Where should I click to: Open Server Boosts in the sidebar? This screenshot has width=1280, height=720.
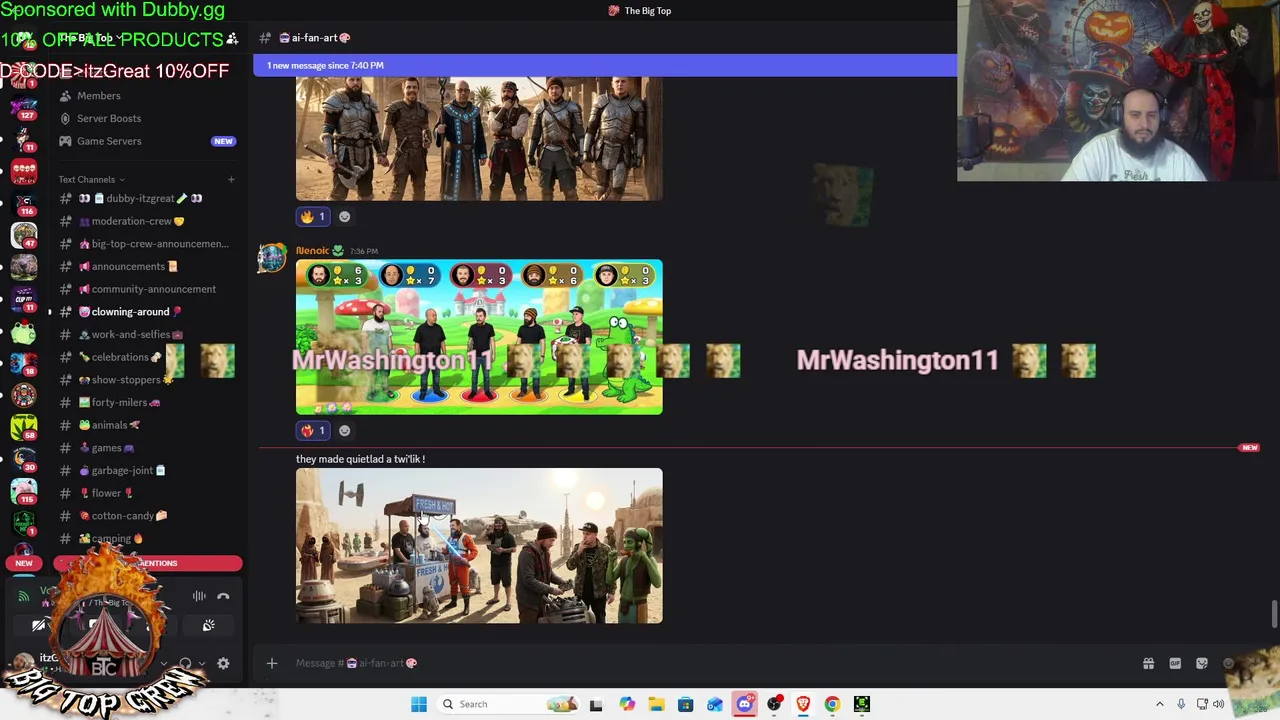(x=109, y=118)
